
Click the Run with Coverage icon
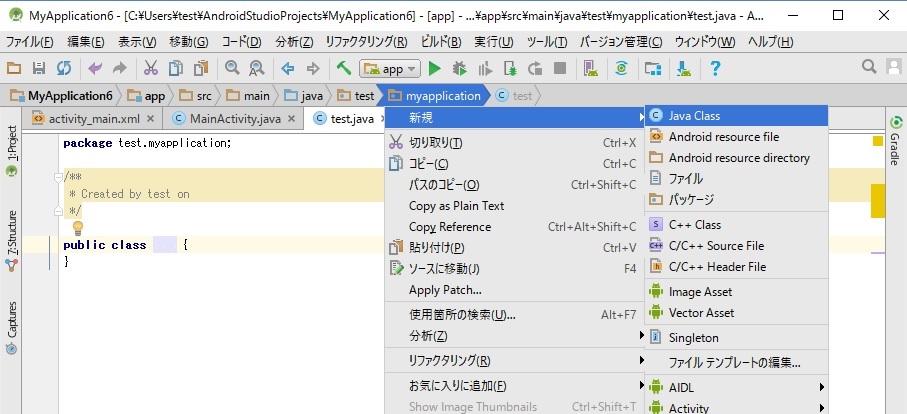[x=485, y=69]
